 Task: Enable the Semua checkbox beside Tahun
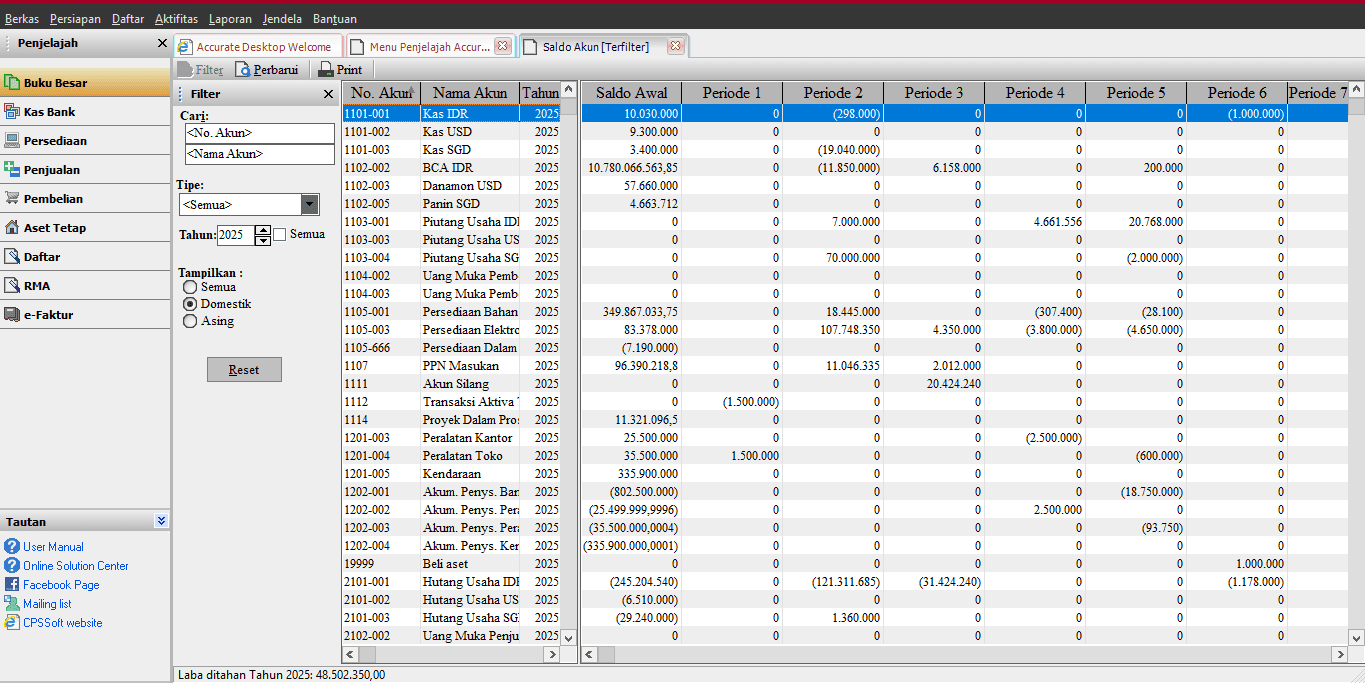pyautogui.click(x=282, y=233)
